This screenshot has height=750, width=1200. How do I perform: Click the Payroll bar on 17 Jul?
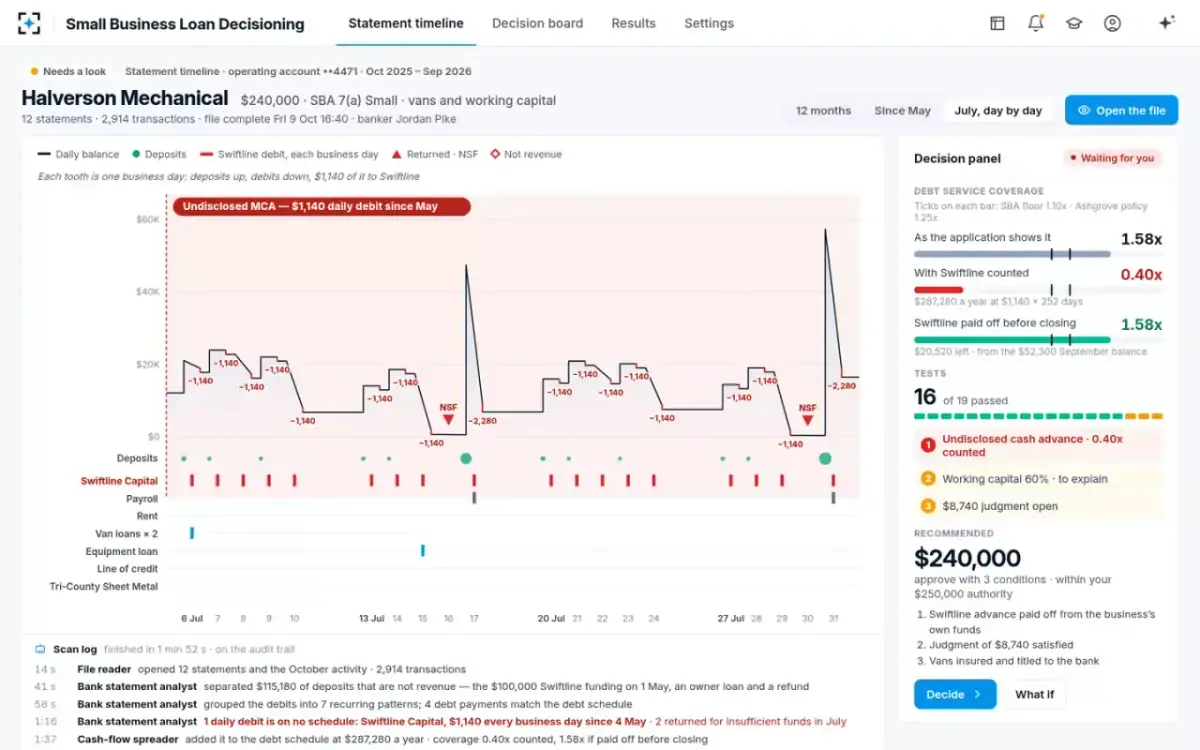tap(474, 497)
